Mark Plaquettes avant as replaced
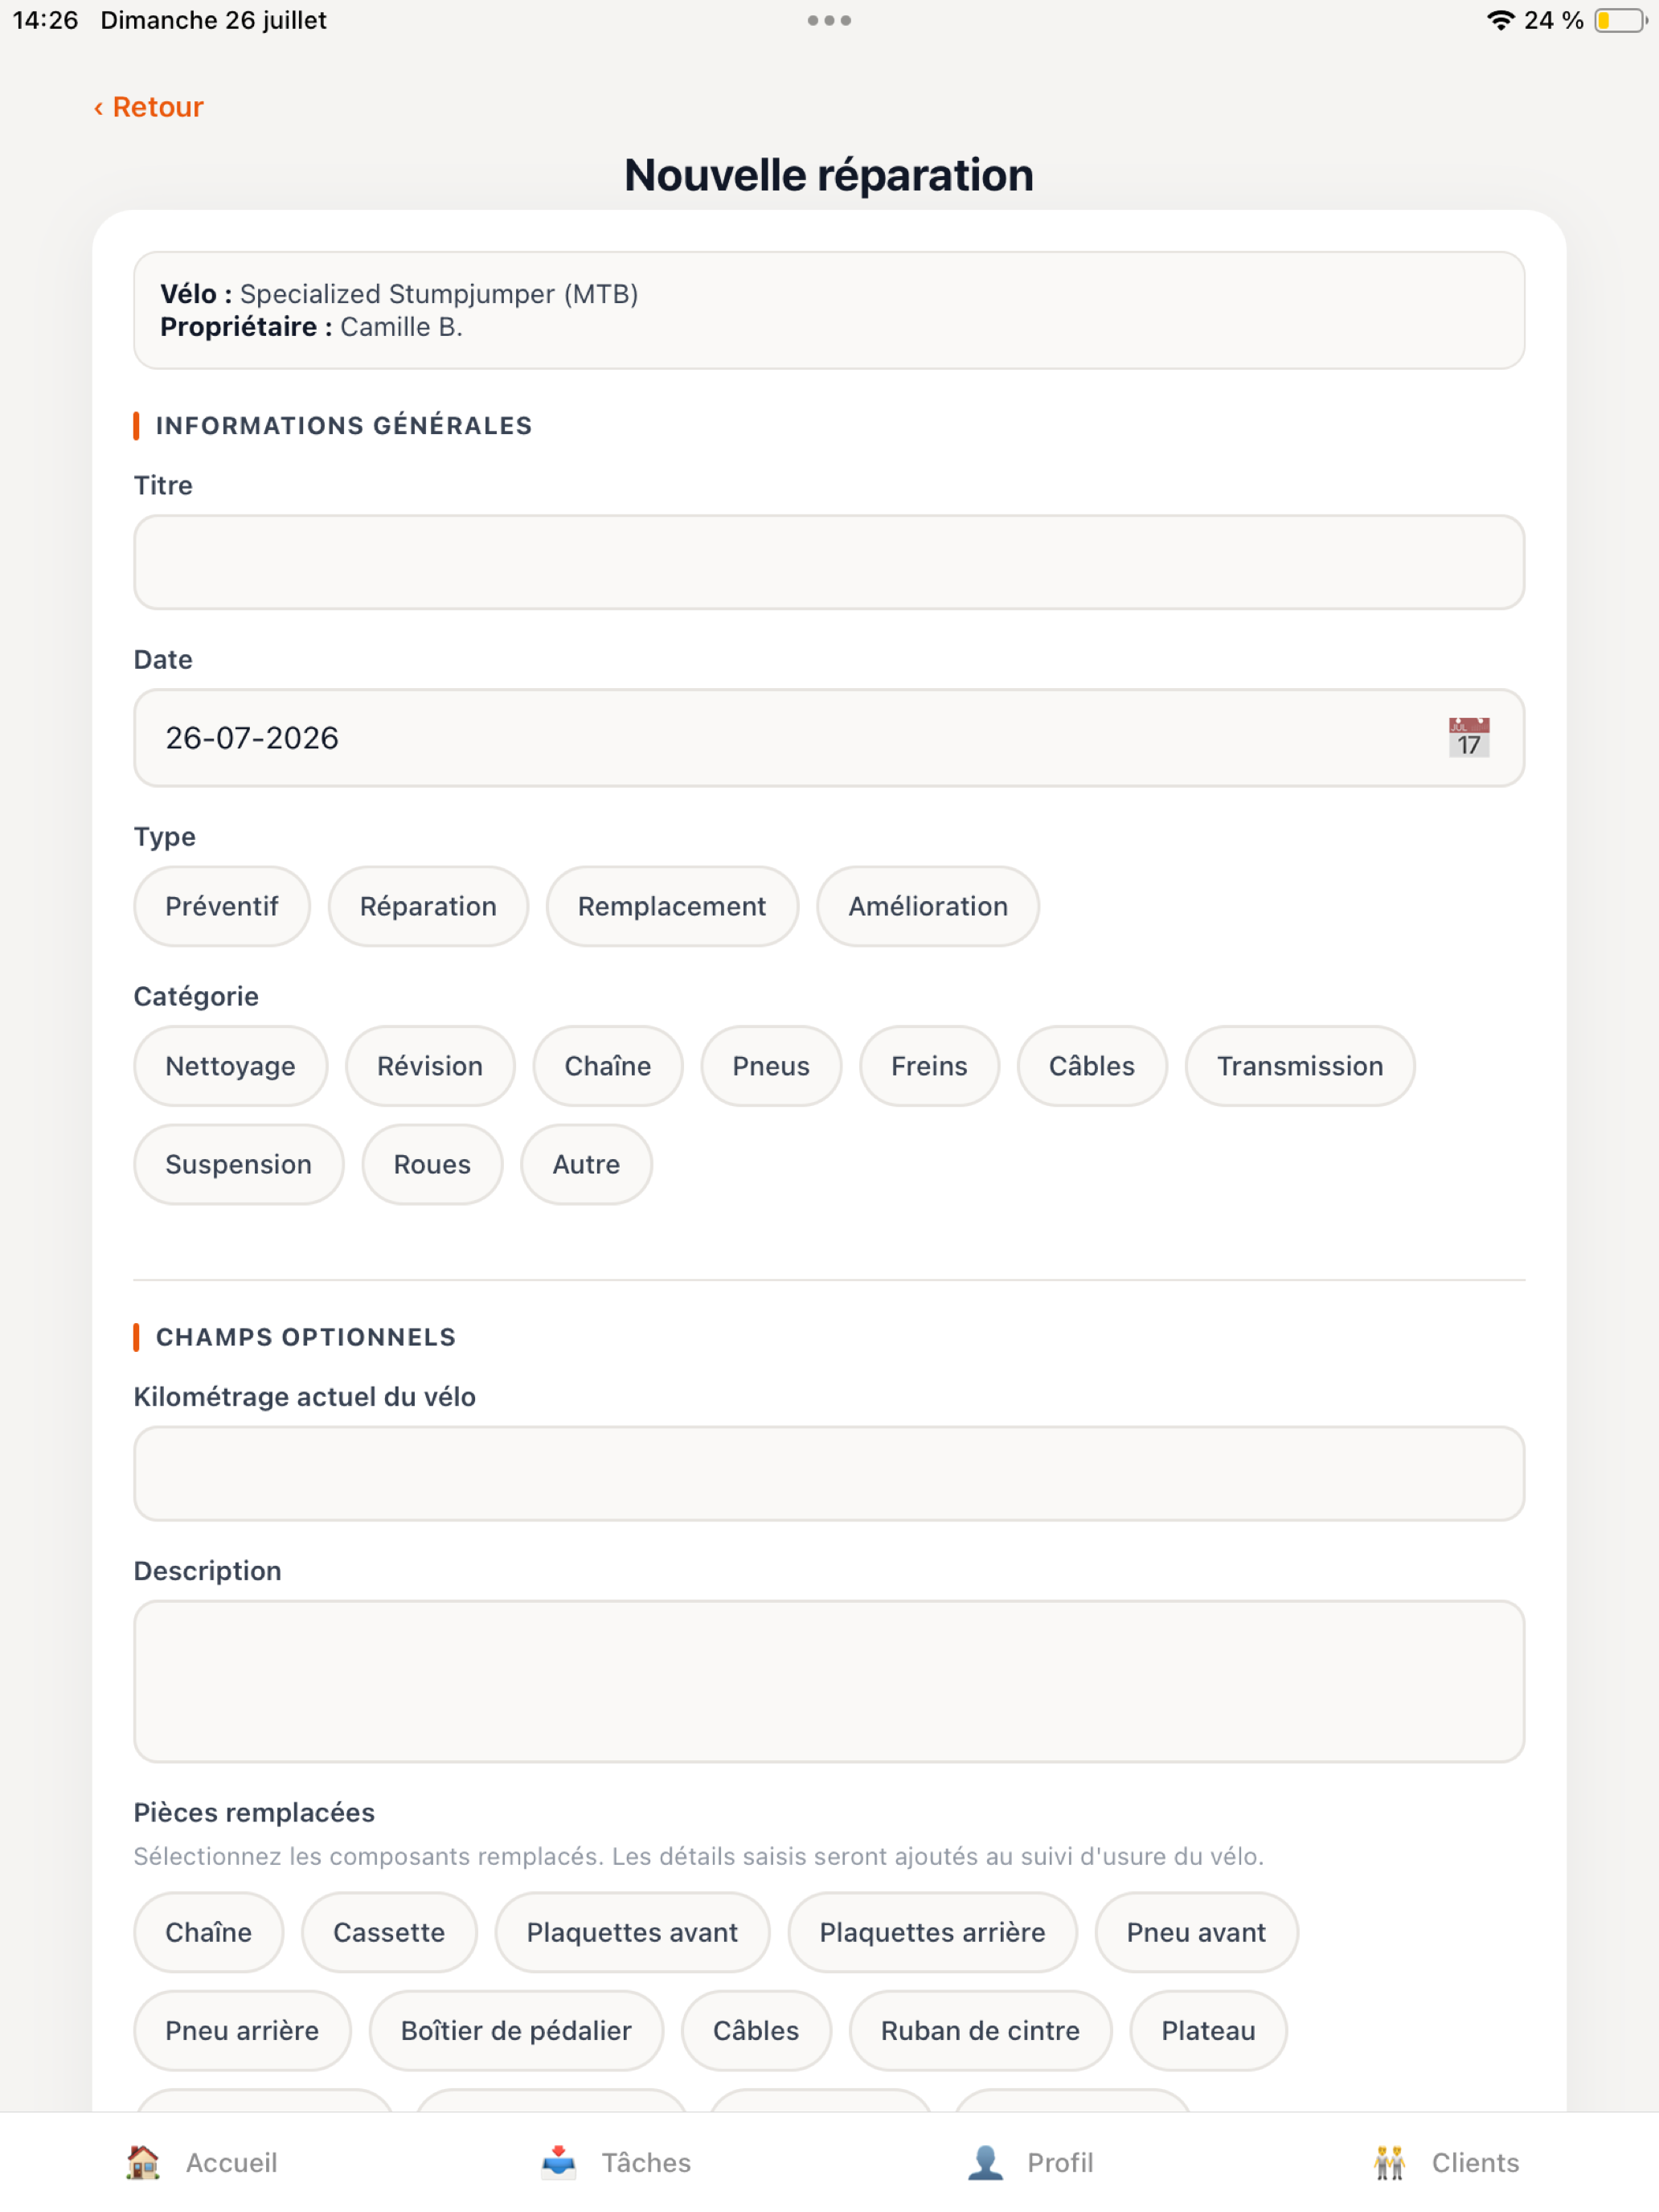This screenshot has width=1659, height=2212. click(632, 1932)
